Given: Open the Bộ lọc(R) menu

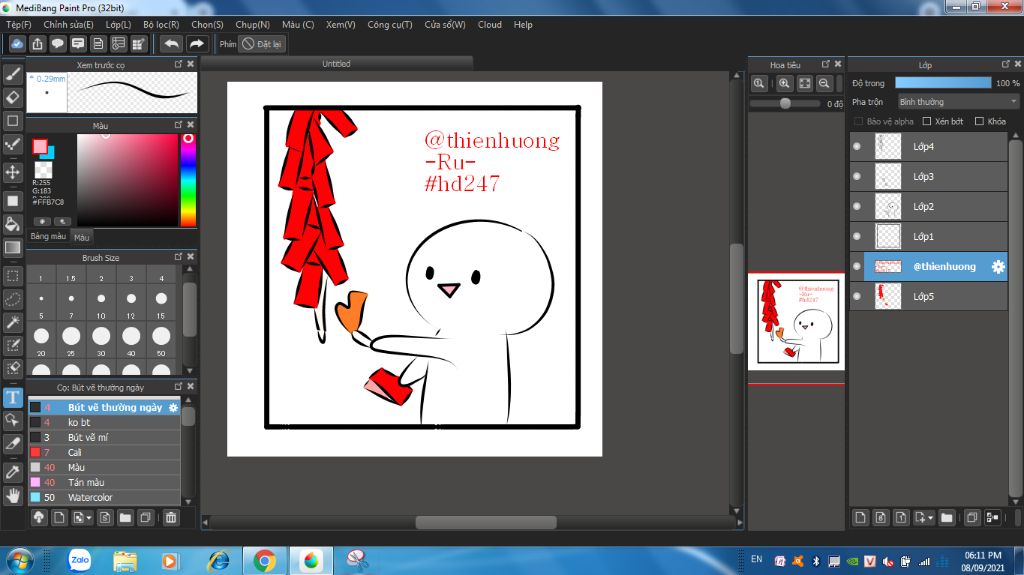Looking at the screenshot, I should click(x=161, y=25).
